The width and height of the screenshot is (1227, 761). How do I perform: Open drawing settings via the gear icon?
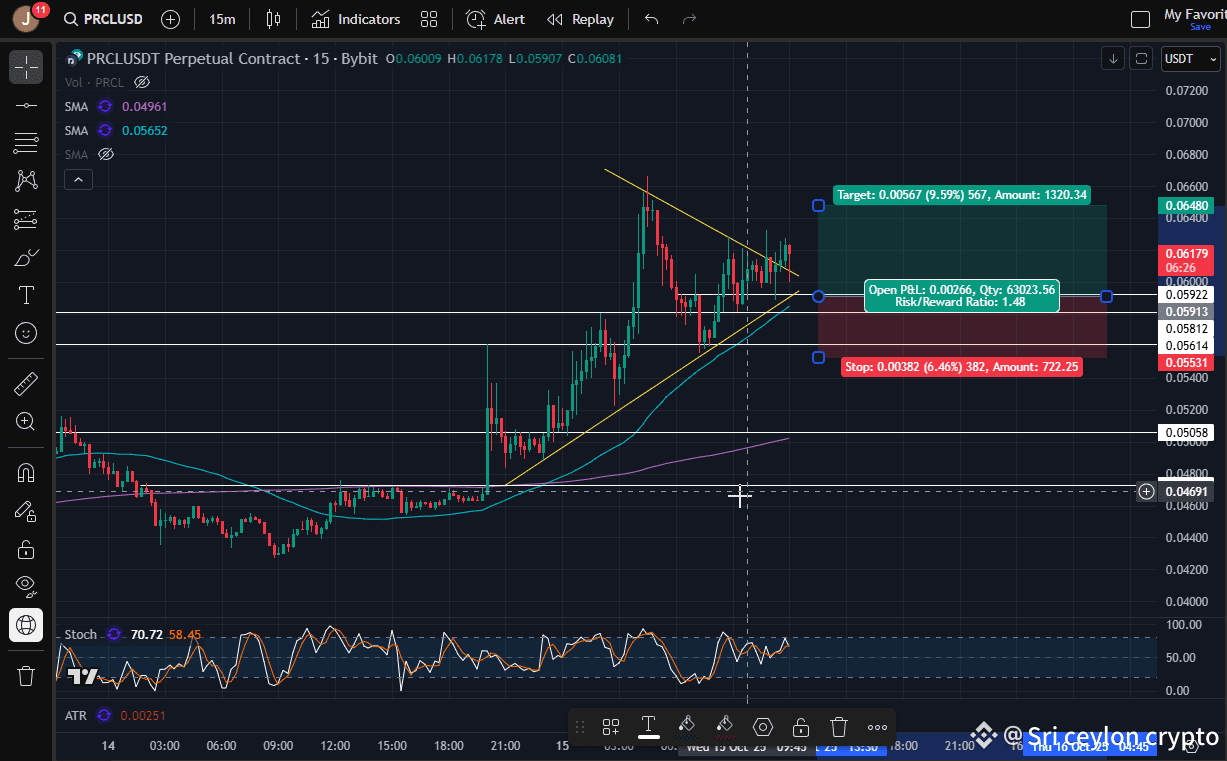click(x=762, y=727)
